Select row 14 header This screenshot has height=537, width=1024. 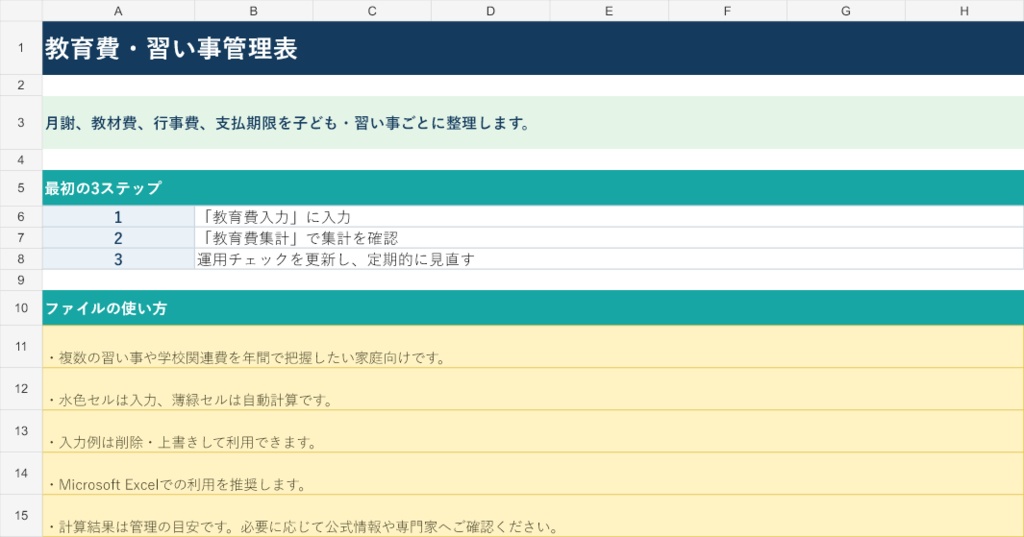pyautogui.click(x=21, y=473)
